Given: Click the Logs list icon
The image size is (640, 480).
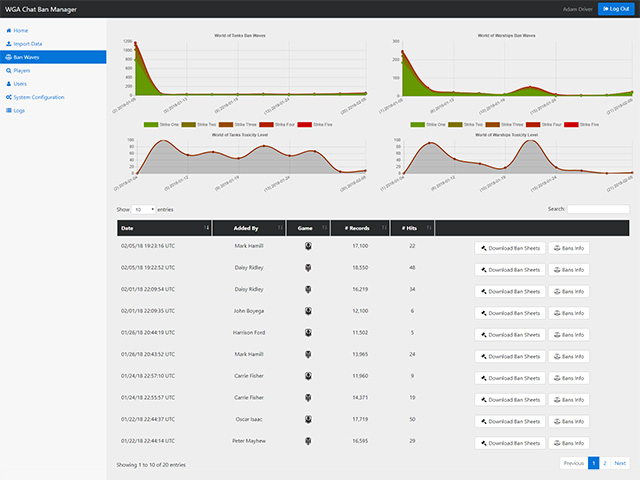Looking at the screenshot, I should pyautogui.click(x=9, y=110).
